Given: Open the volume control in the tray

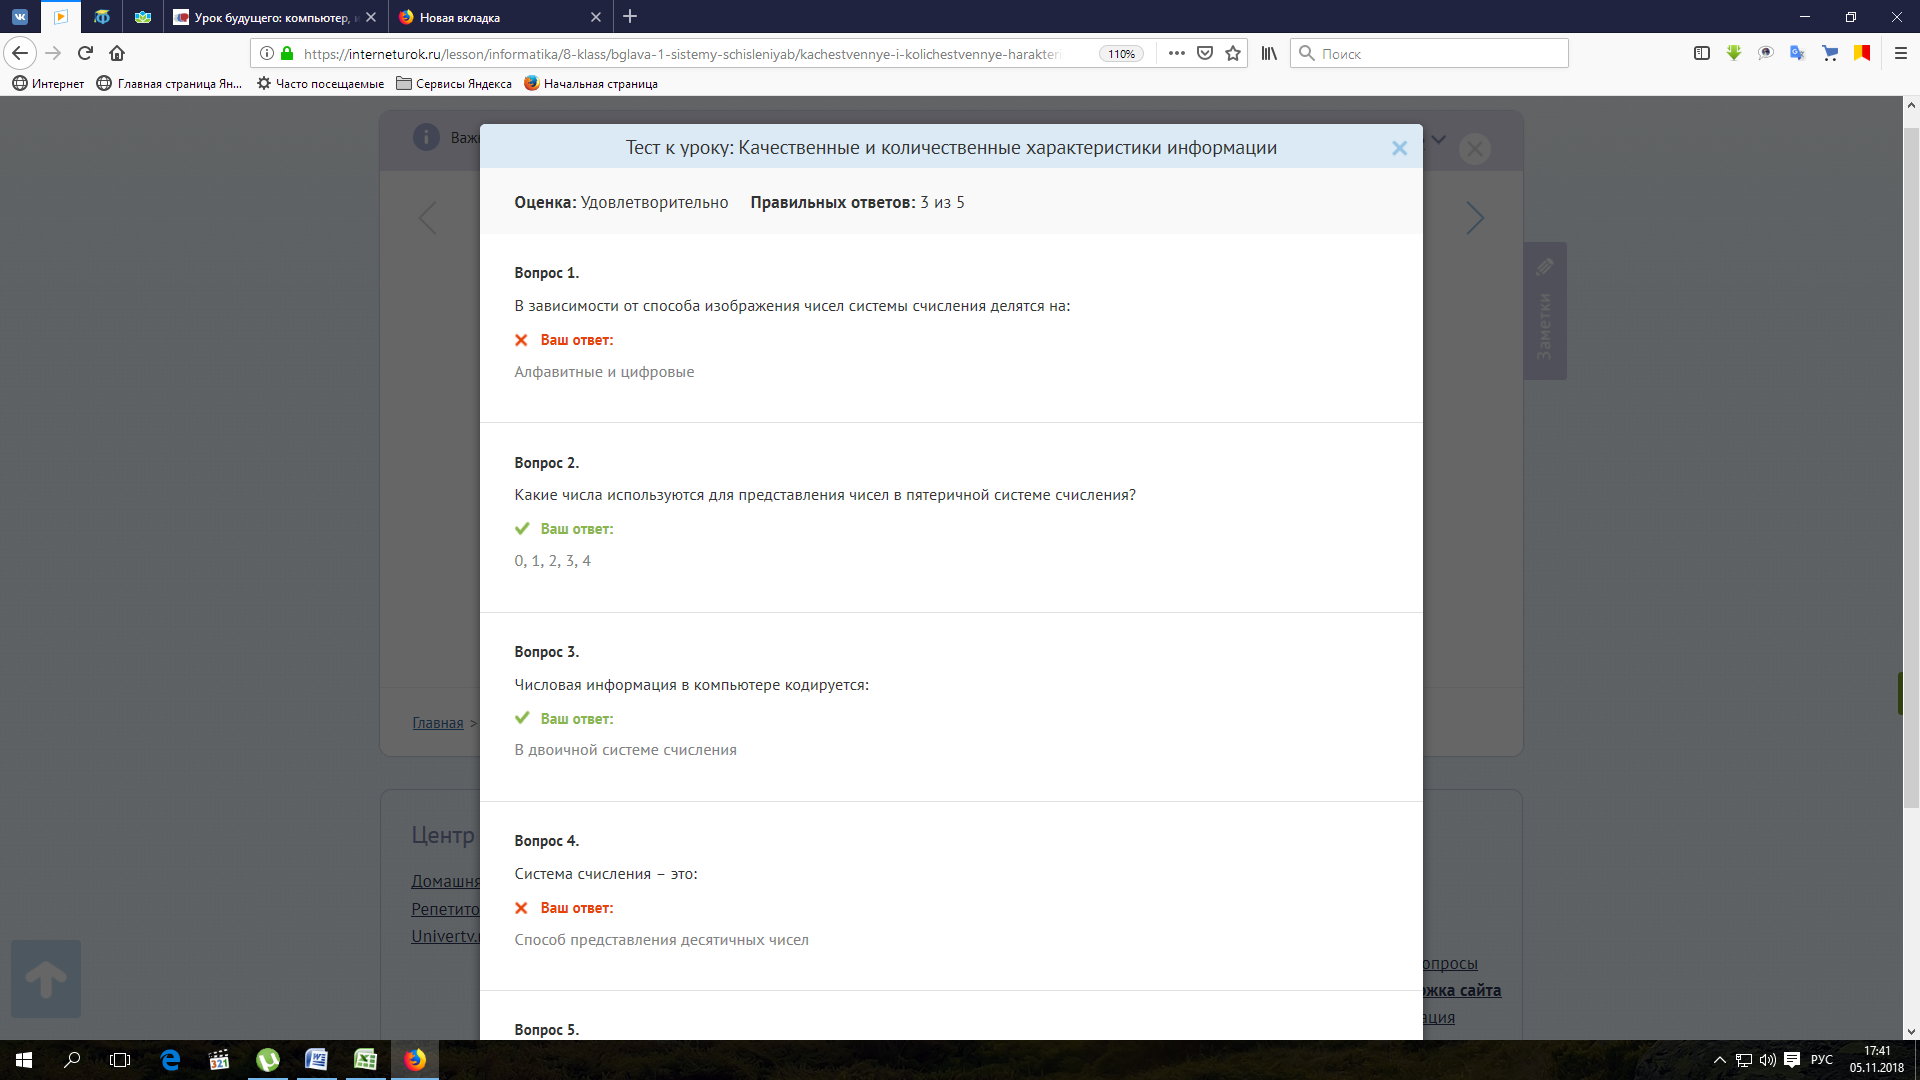Looking at the screenshot, I should tap(1768, 1060).
